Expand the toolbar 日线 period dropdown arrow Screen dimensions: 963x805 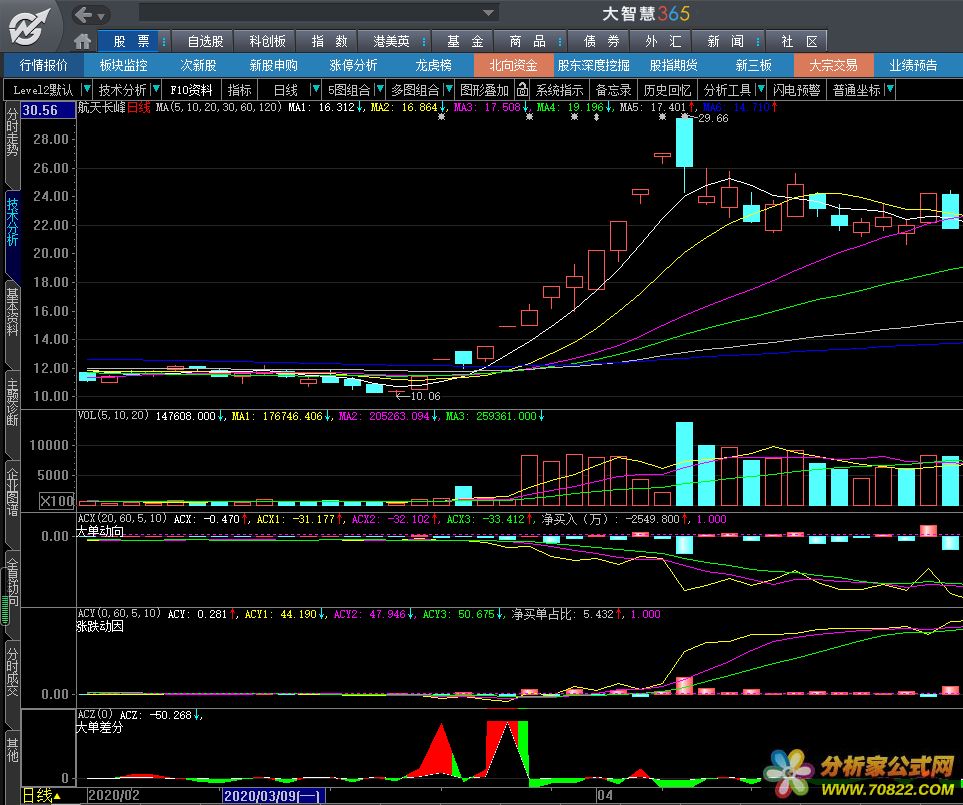pos(316,90)
